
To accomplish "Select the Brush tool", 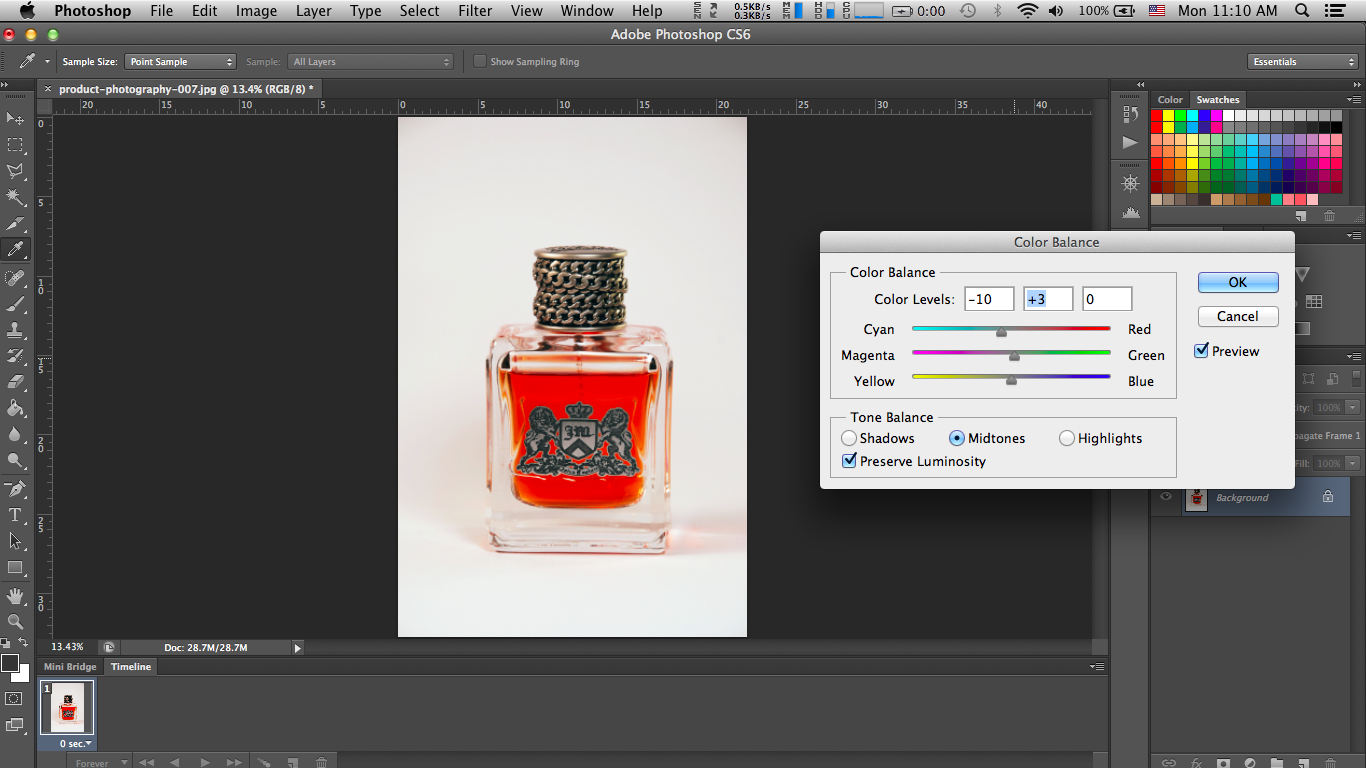I will click(15, 303).
